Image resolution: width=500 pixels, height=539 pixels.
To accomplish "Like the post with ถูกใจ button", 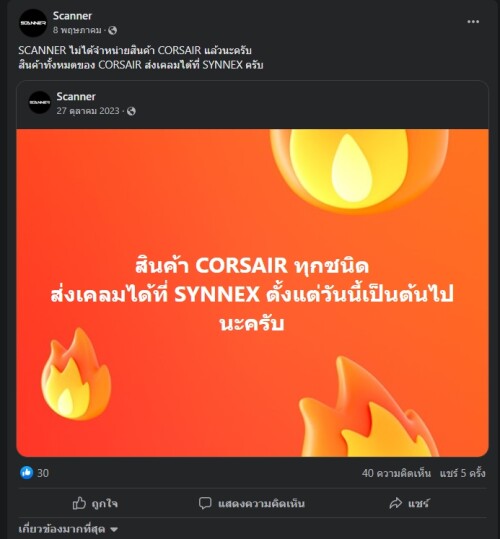I will 95,503.
